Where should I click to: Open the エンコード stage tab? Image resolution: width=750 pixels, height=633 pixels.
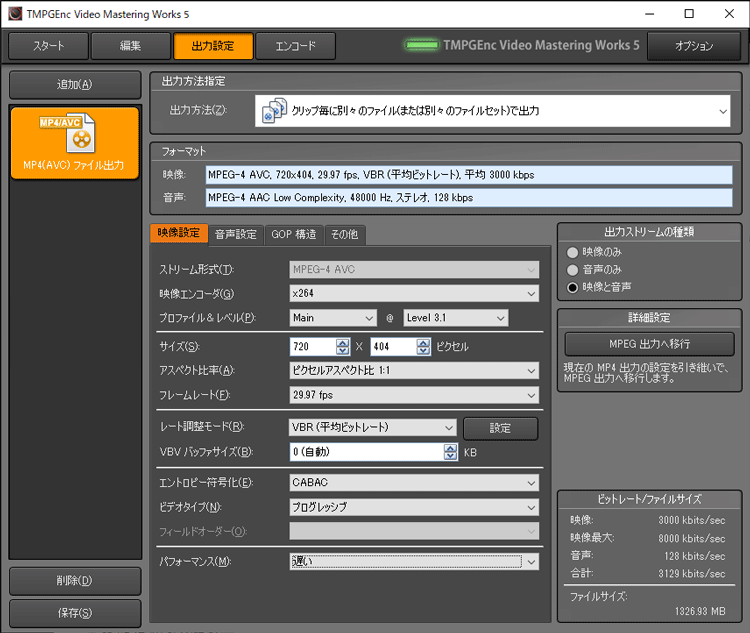pyautogui.click(x=295, y=46)
